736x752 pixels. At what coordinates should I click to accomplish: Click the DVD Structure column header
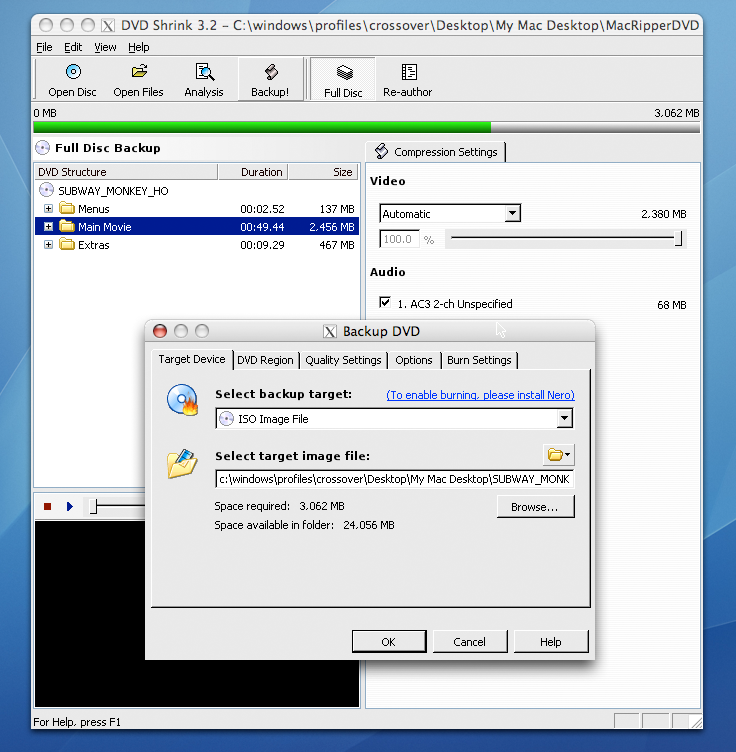[x=126, y=172]
